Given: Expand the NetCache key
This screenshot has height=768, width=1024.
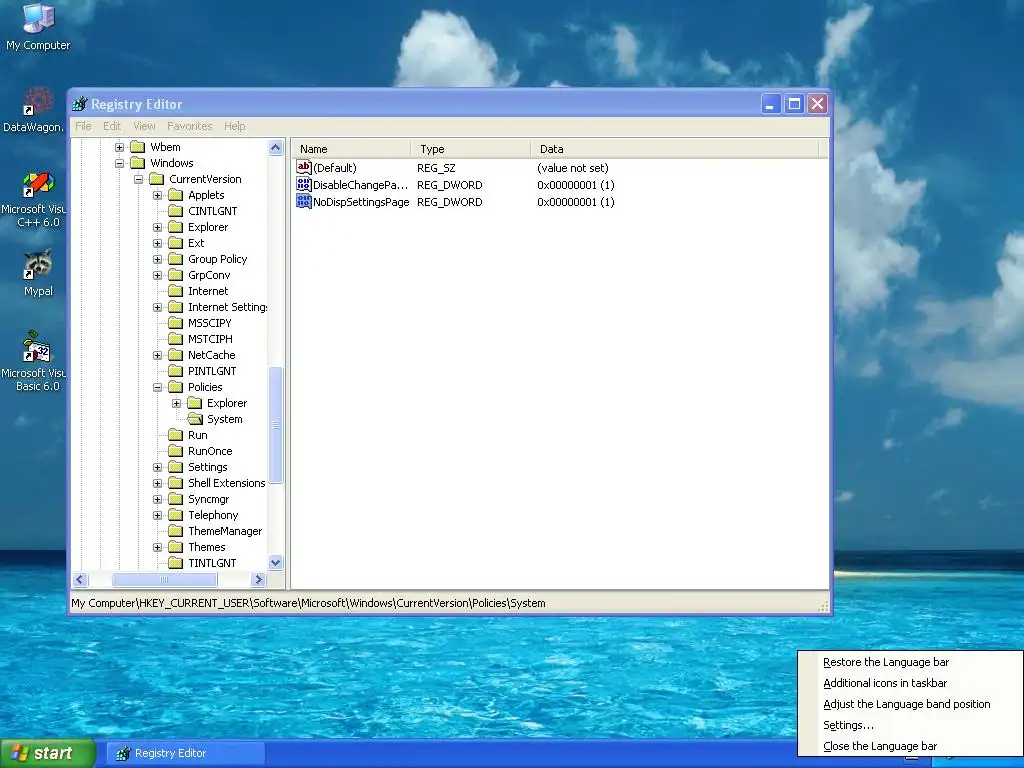Looking at the screenshot, I should [x=157, y=355].
